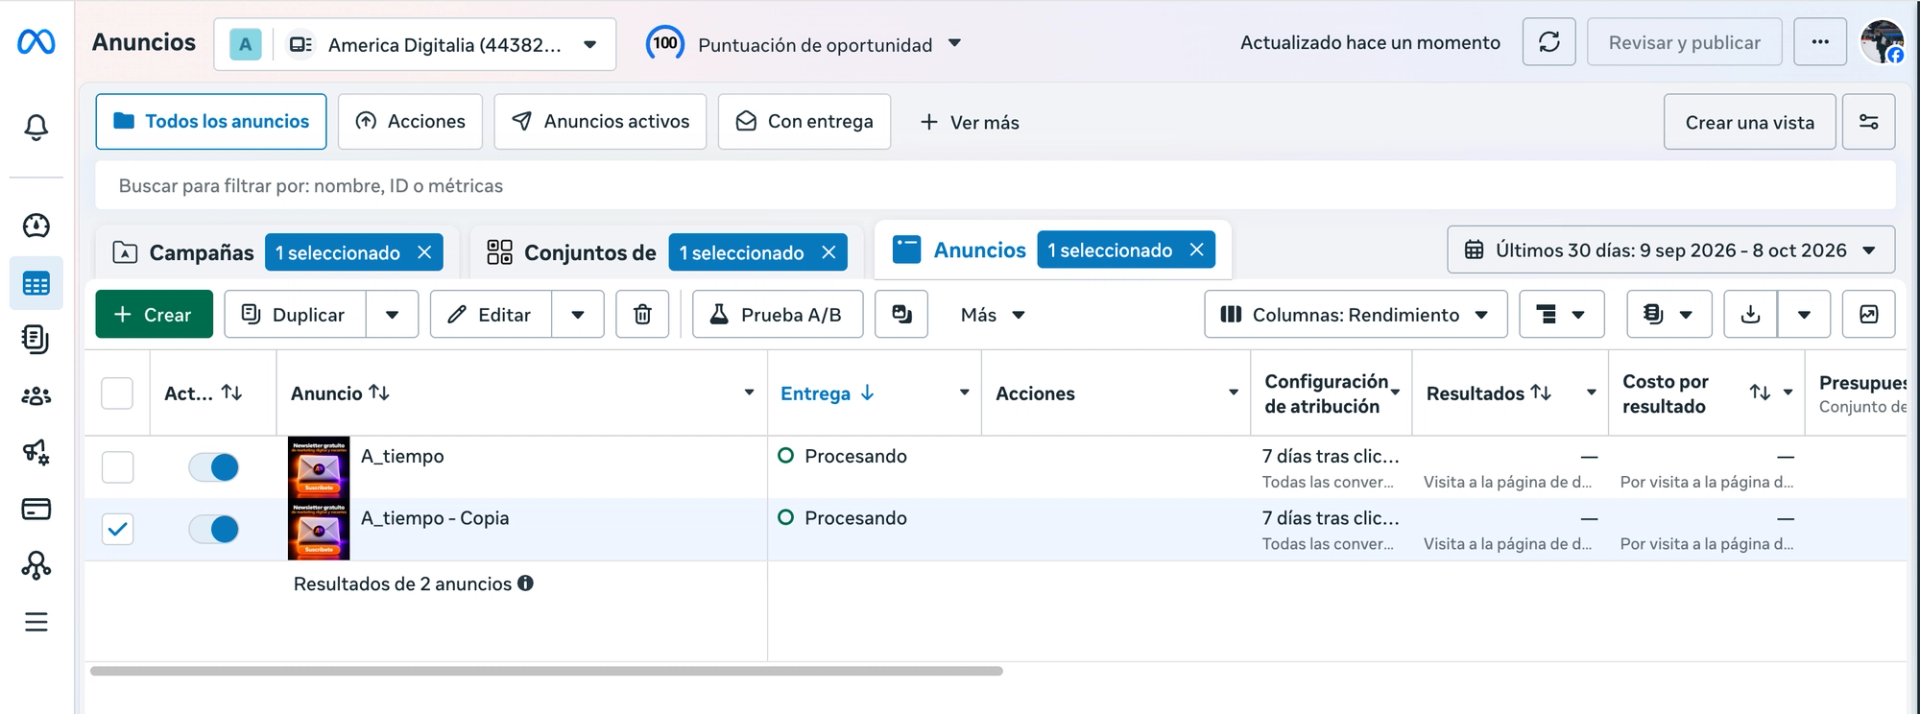Click the Editar button
The image size is (1920, 714).
tap(490, 315)
